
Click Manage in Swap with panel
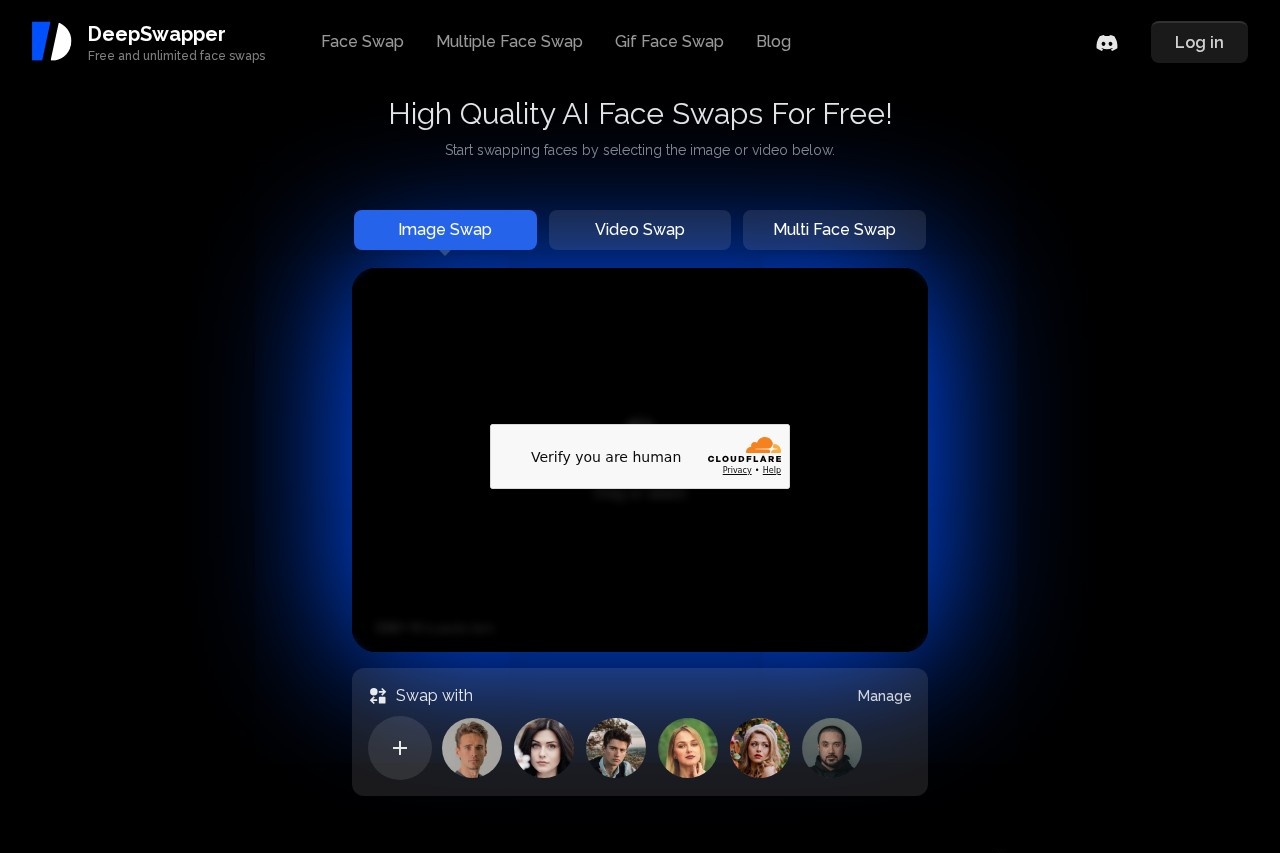[x=884, y=696]
